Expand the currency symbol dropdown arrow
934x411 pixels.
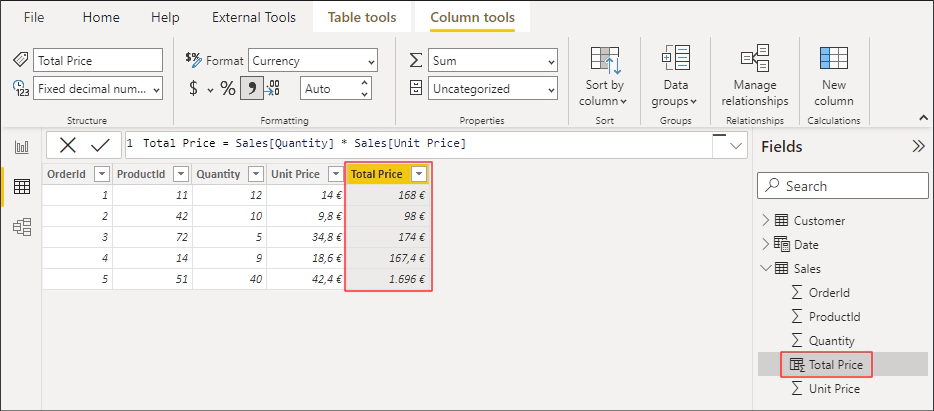[x=210, y=90]
